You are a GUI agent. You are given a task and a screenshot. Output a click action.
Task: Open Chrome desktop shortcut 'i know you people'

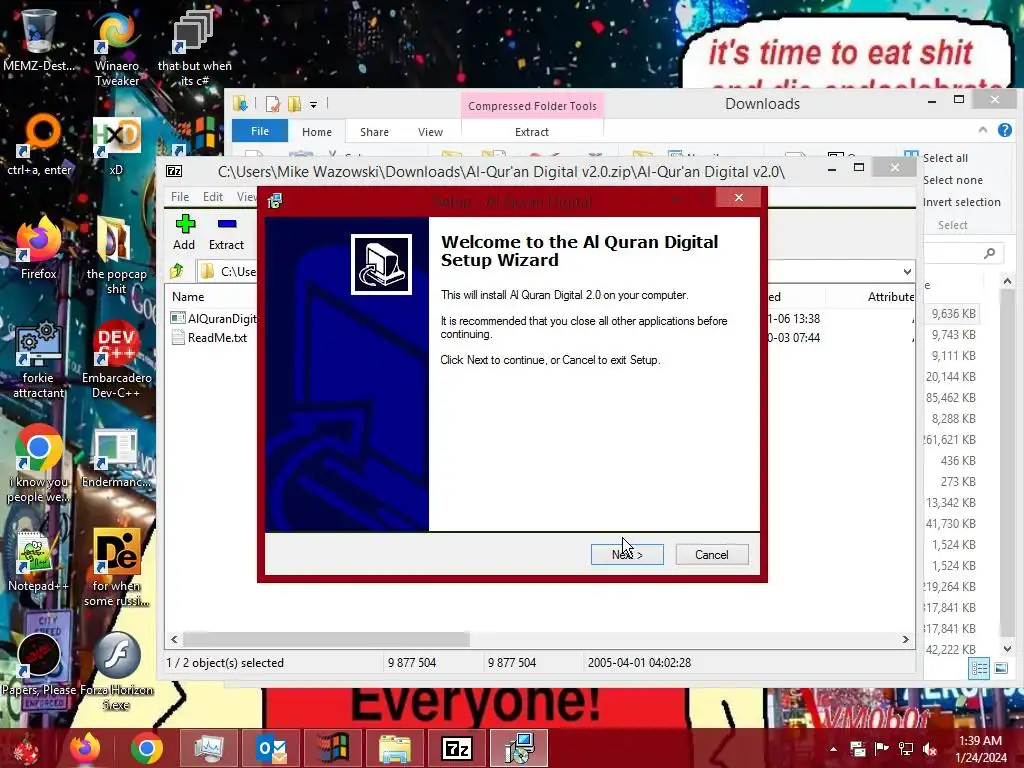point(39,464)
